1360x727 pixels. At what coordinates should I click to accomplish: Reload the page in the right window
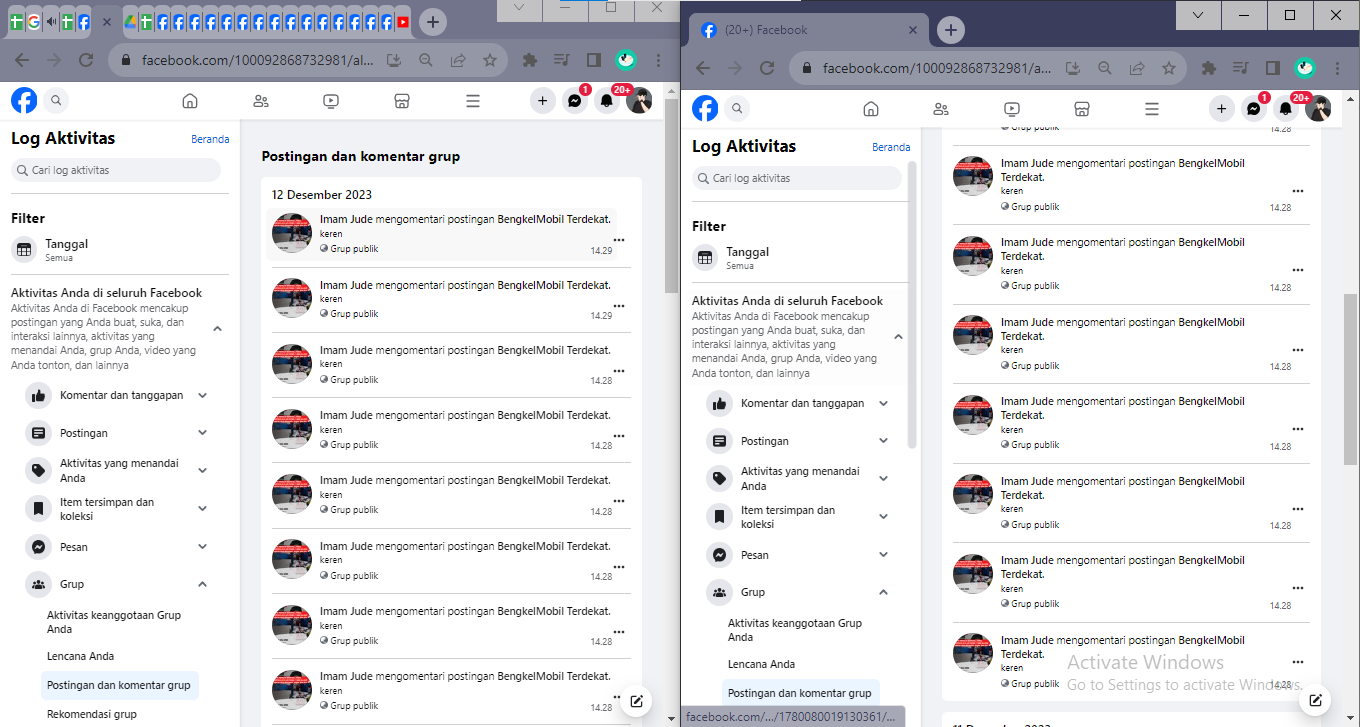coord(767,68)
